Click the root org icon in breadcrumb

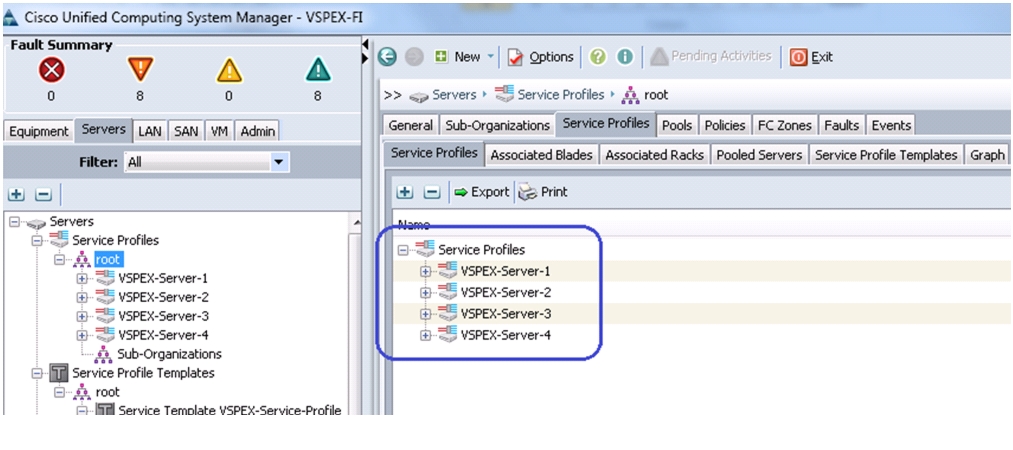(630, 96)
